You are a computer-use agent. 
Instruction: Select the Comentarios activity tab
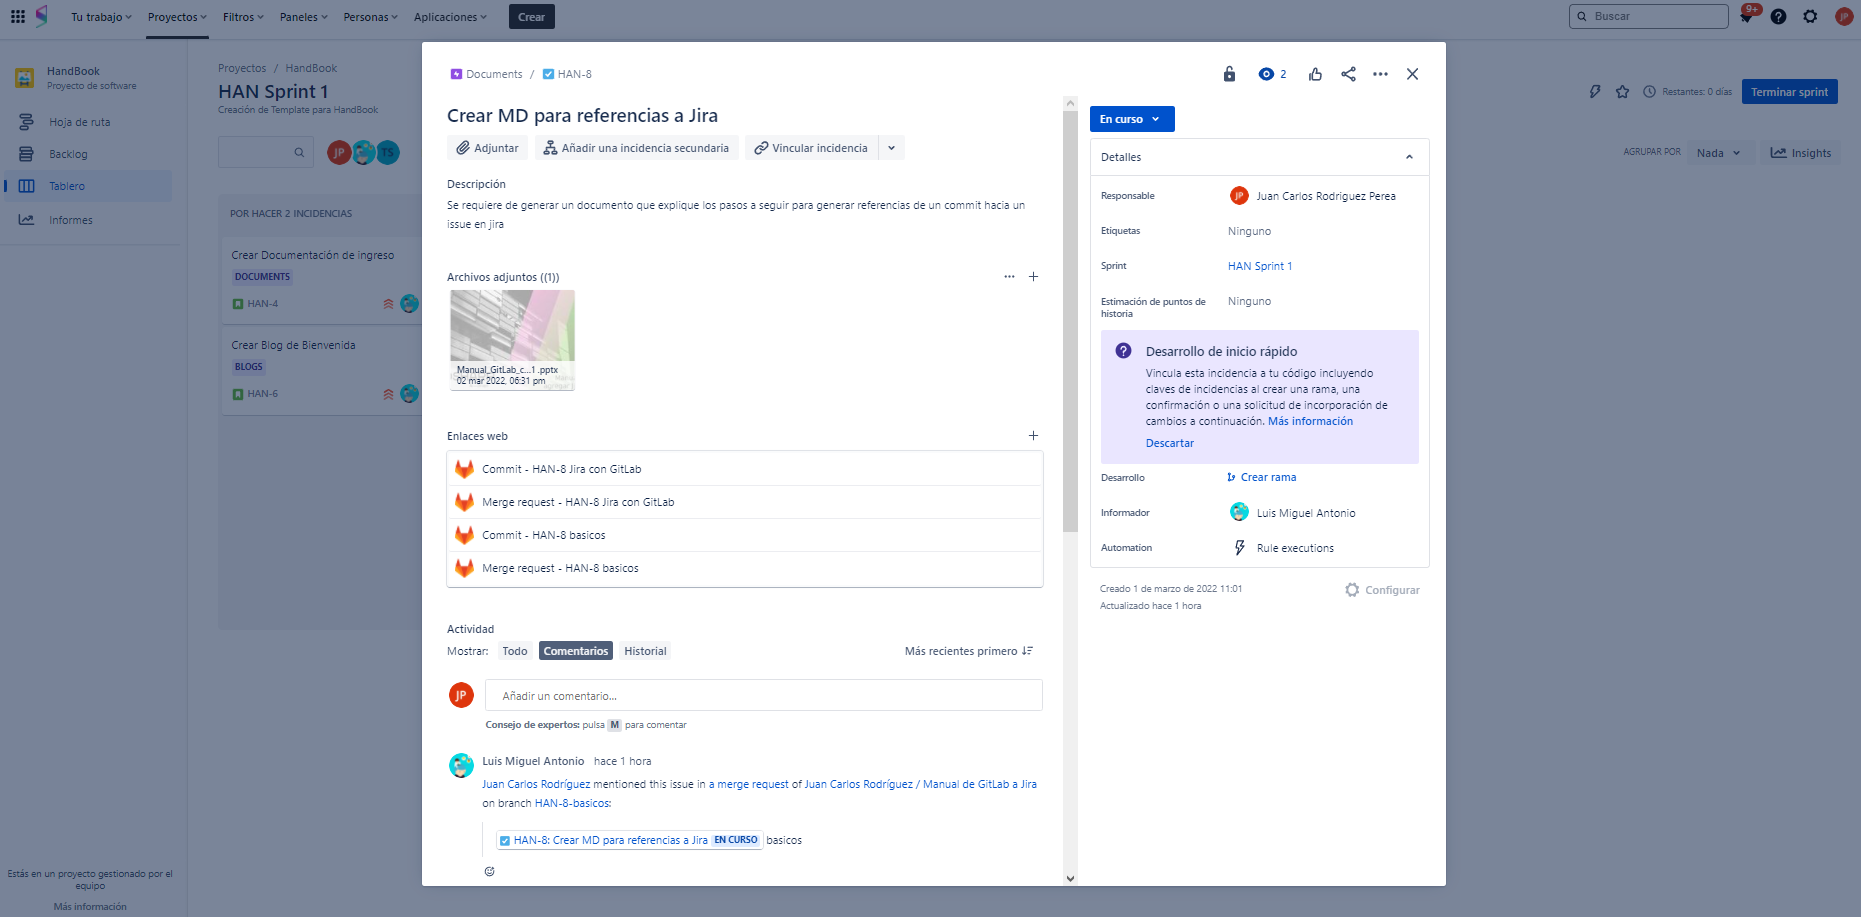pos(576,651)
